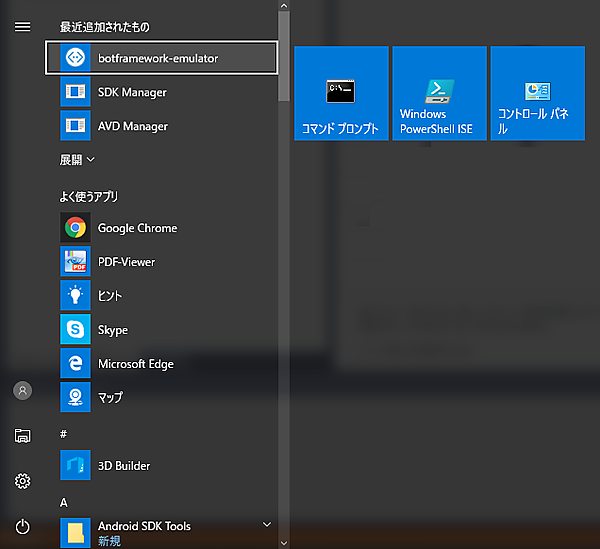Open the user account menu
Viewport: 600px width, 549px height.
[x=22, y=390]
